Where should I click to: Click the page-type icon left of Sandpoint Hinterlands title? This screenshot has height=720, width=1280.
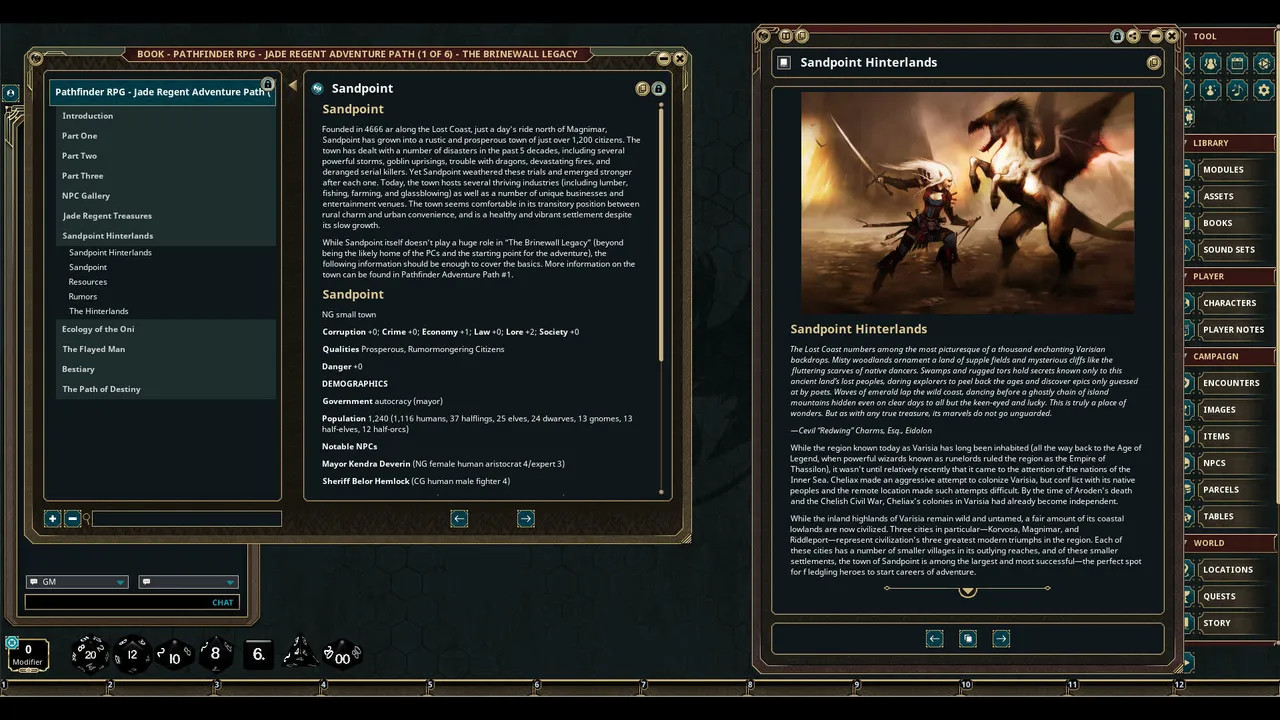pyautogui.click(x=785, y=62)
